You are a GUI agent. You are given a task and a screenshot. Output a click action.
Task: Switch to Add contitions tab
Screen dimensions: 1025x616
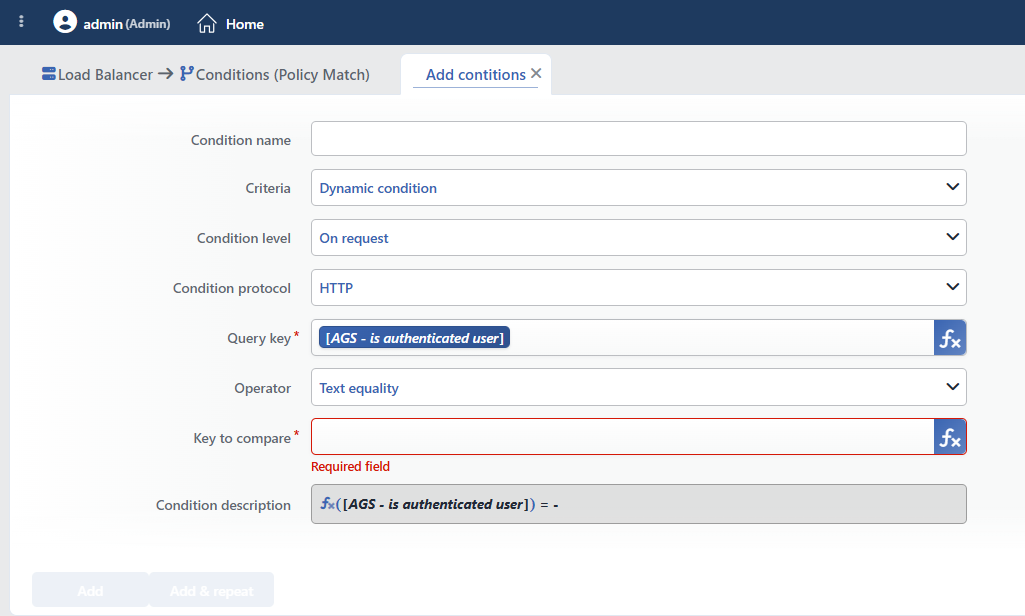[475, 75]
